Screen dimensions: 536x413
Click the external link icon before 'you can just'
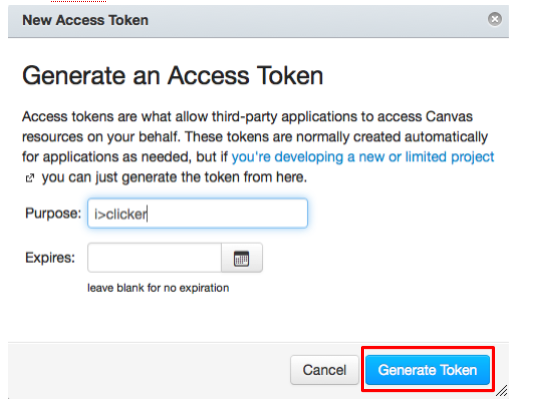tap(30, 178)
